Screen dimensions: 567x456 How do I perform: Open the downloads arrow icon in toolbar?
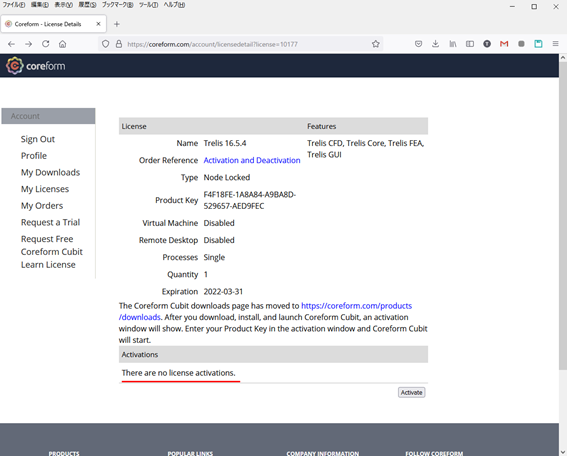[x=435, y=44]
